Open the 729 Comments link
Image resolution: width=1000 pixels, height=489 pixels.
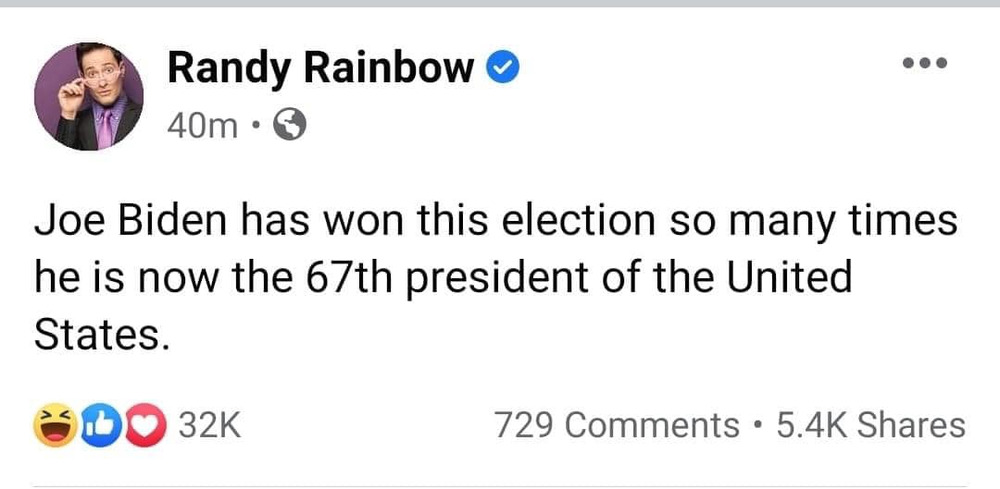pos(617,425)
